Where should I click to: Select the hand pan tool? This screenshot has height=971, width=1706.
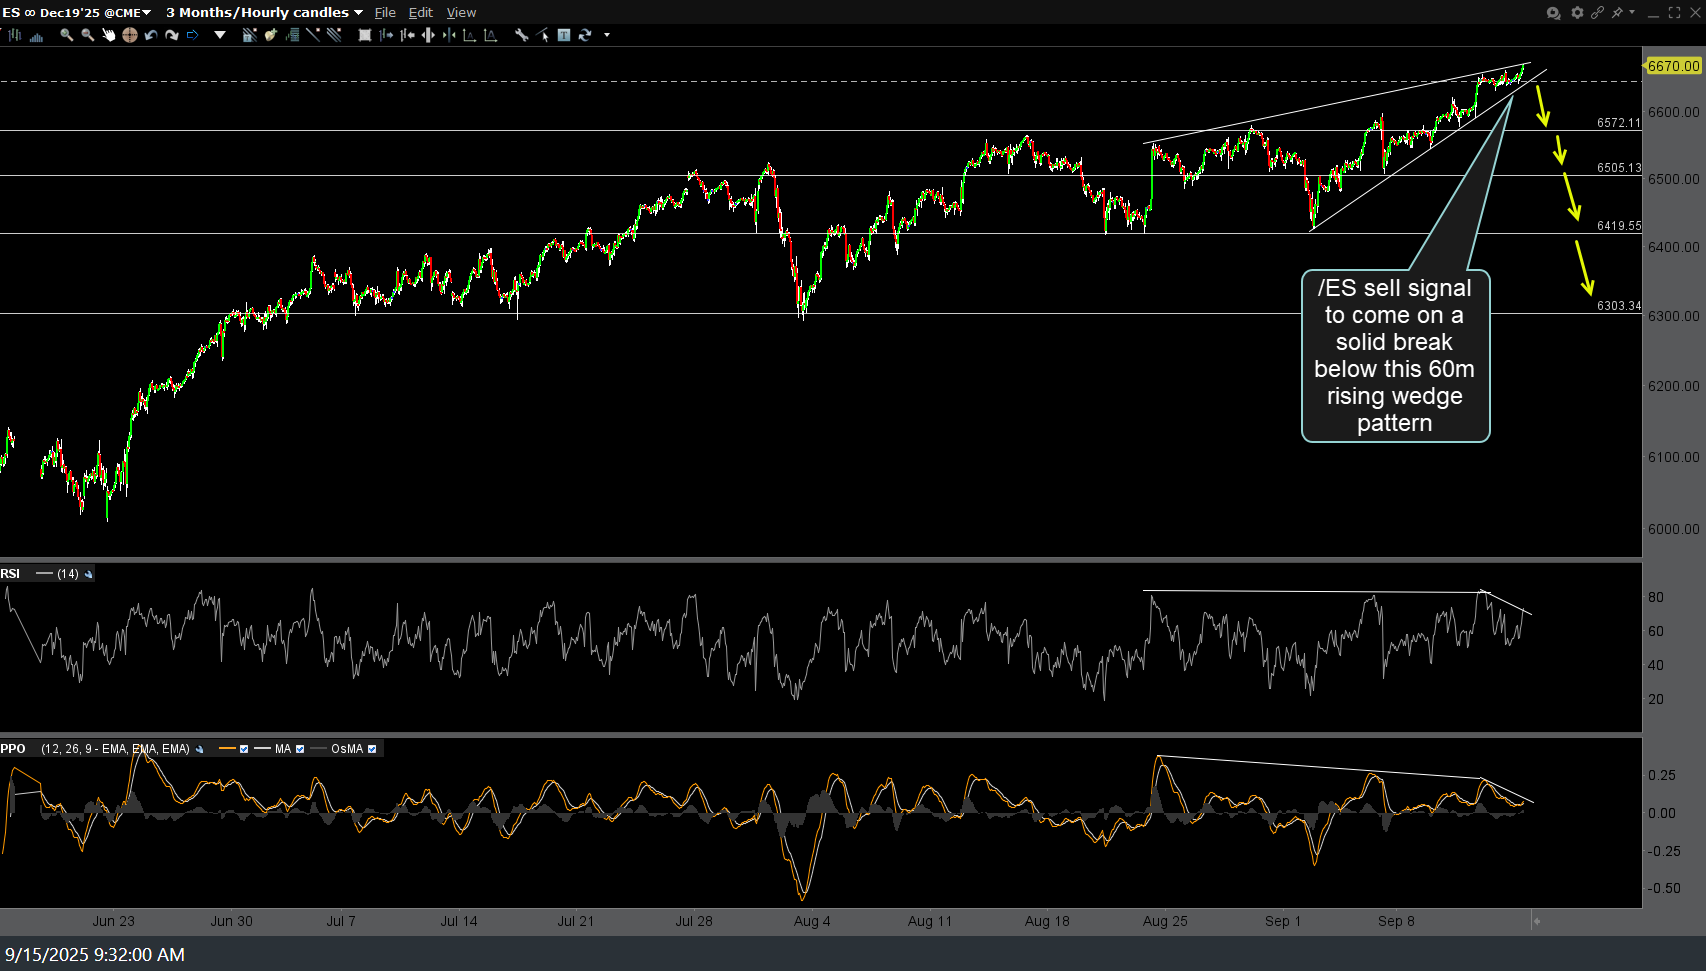point(108,35)
